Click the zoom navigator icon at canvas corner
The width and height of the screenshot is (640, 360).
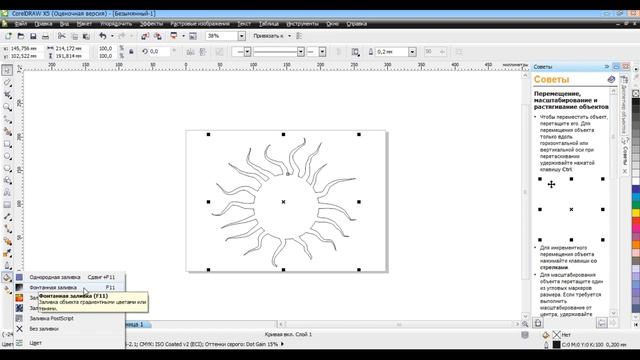[525, 324]
